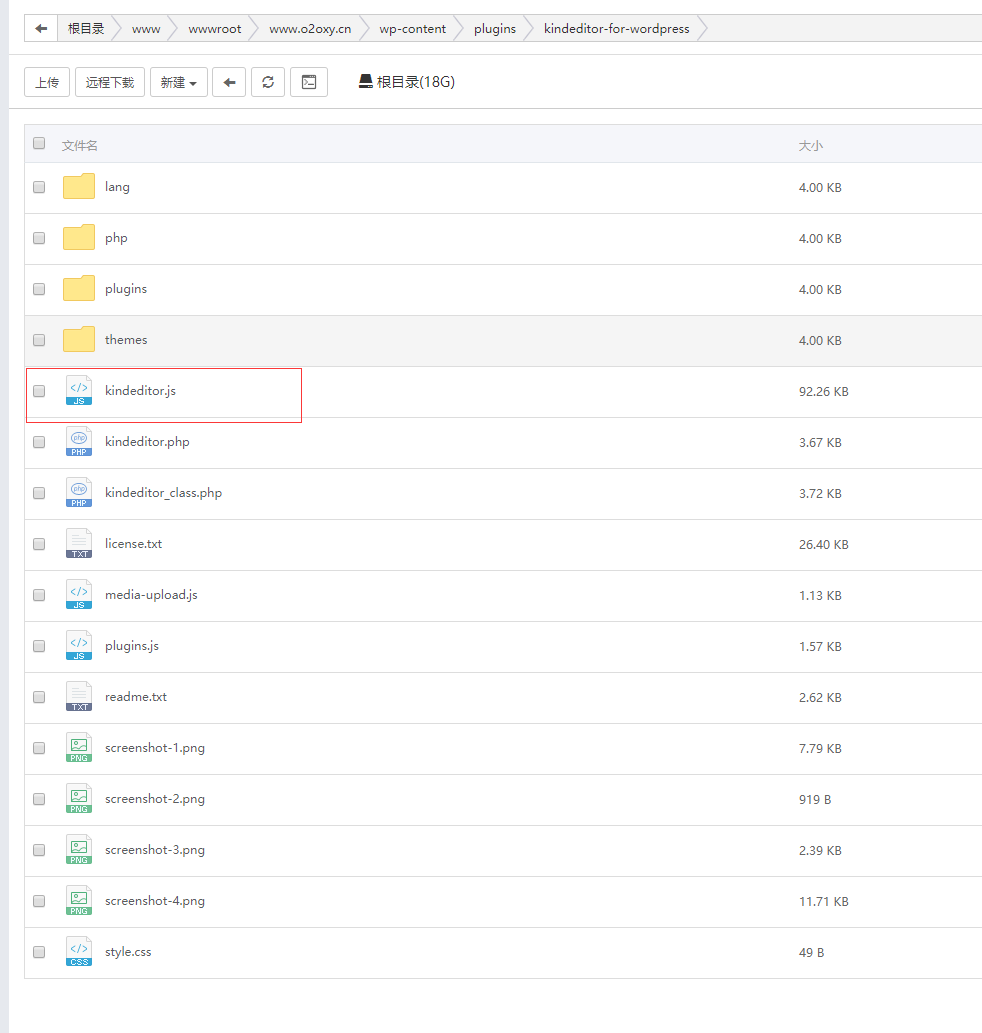The width and height of the screenshot is (982, 1033).
Task: Open the themes folder name
Action: (126, 340)
